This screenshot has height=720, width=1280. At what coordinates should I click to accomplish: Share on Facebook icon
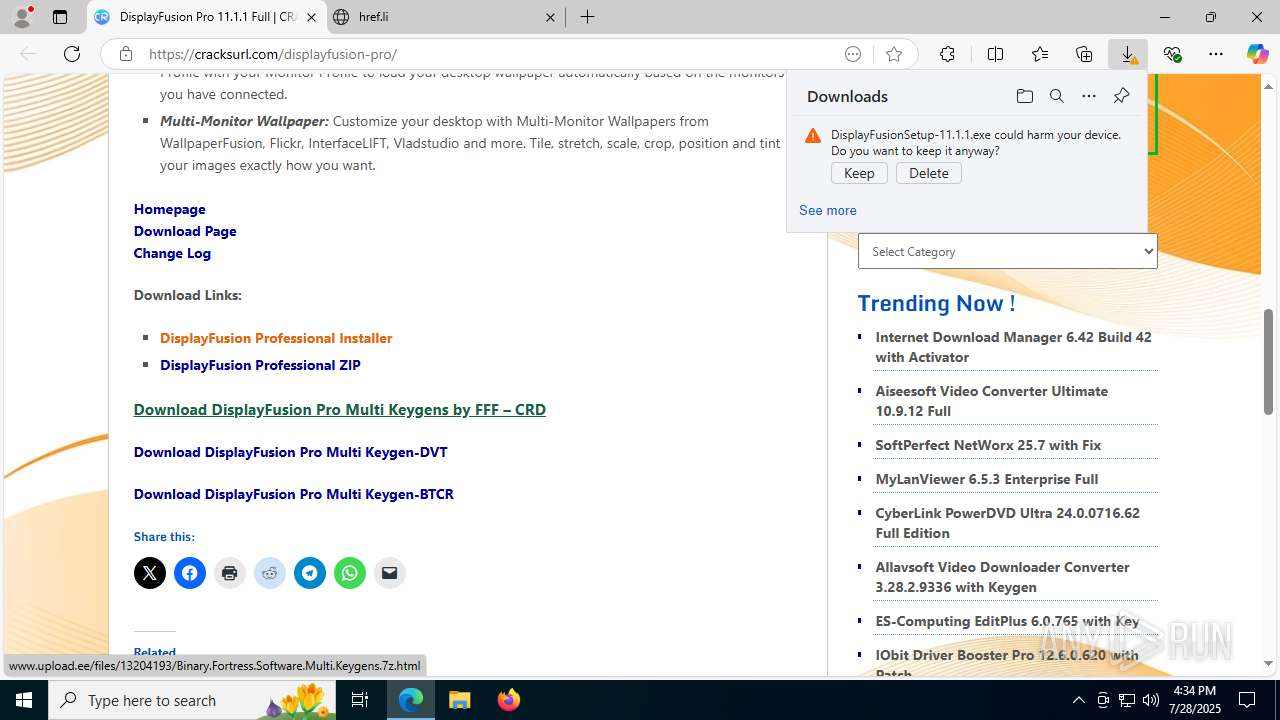(x=190, y=573)
